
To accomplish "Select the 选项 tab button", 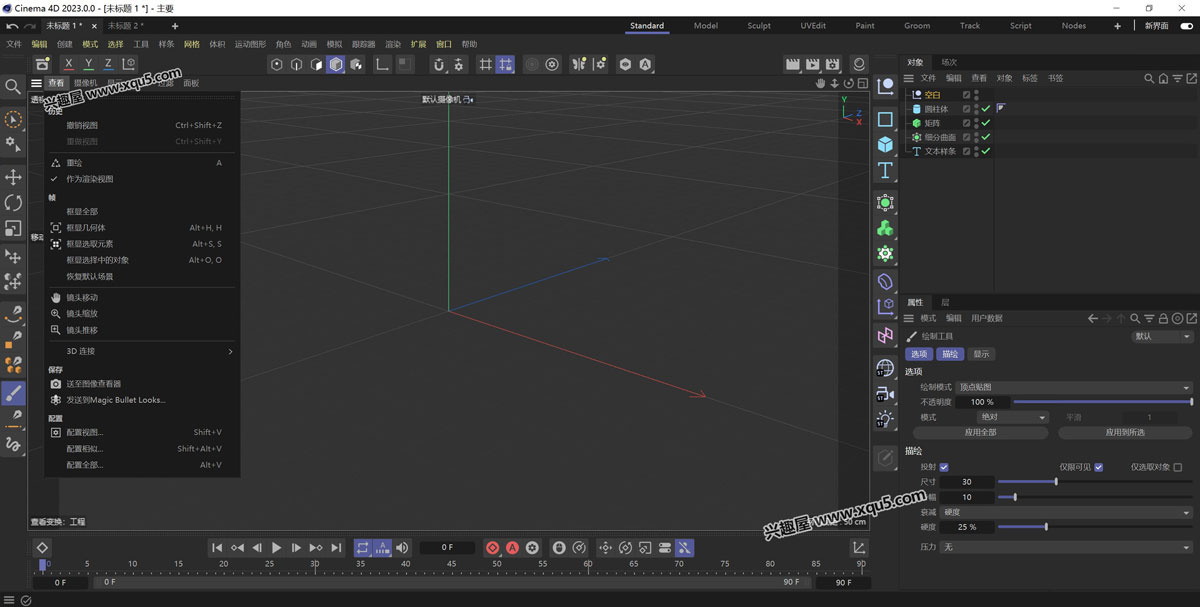I will 919,354.
